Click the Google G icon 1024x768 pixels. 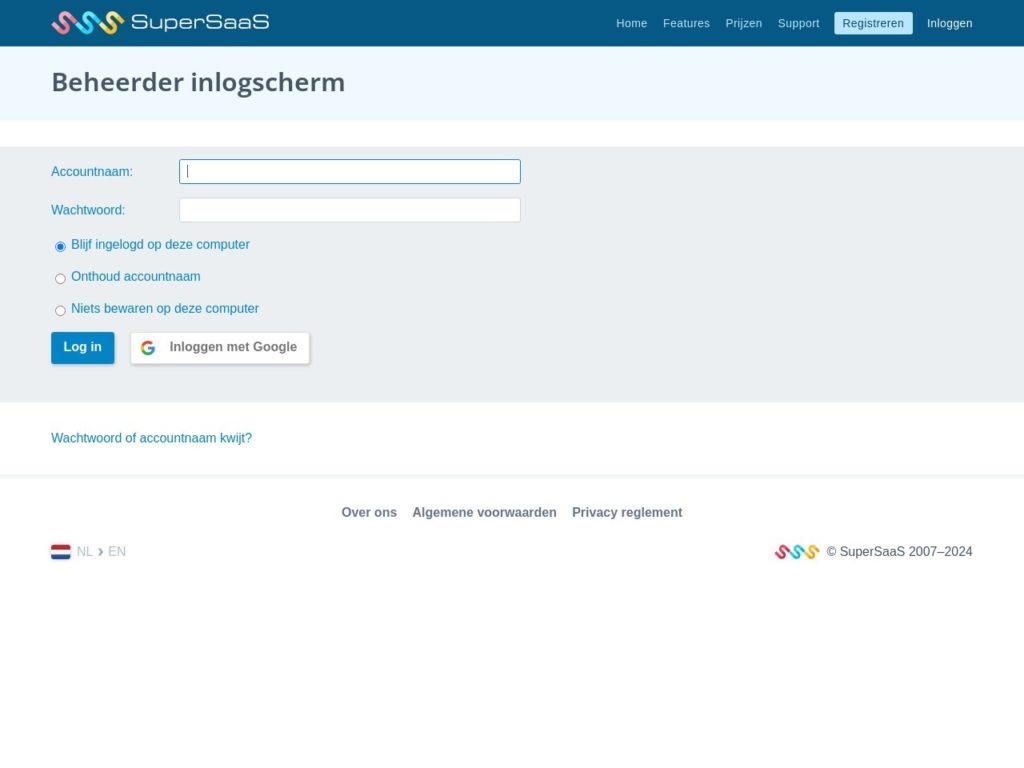(x=148, y=347)
